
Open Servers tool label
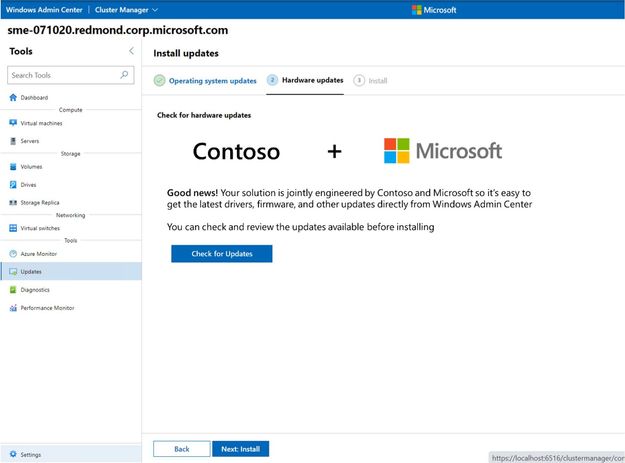[30, 141]
